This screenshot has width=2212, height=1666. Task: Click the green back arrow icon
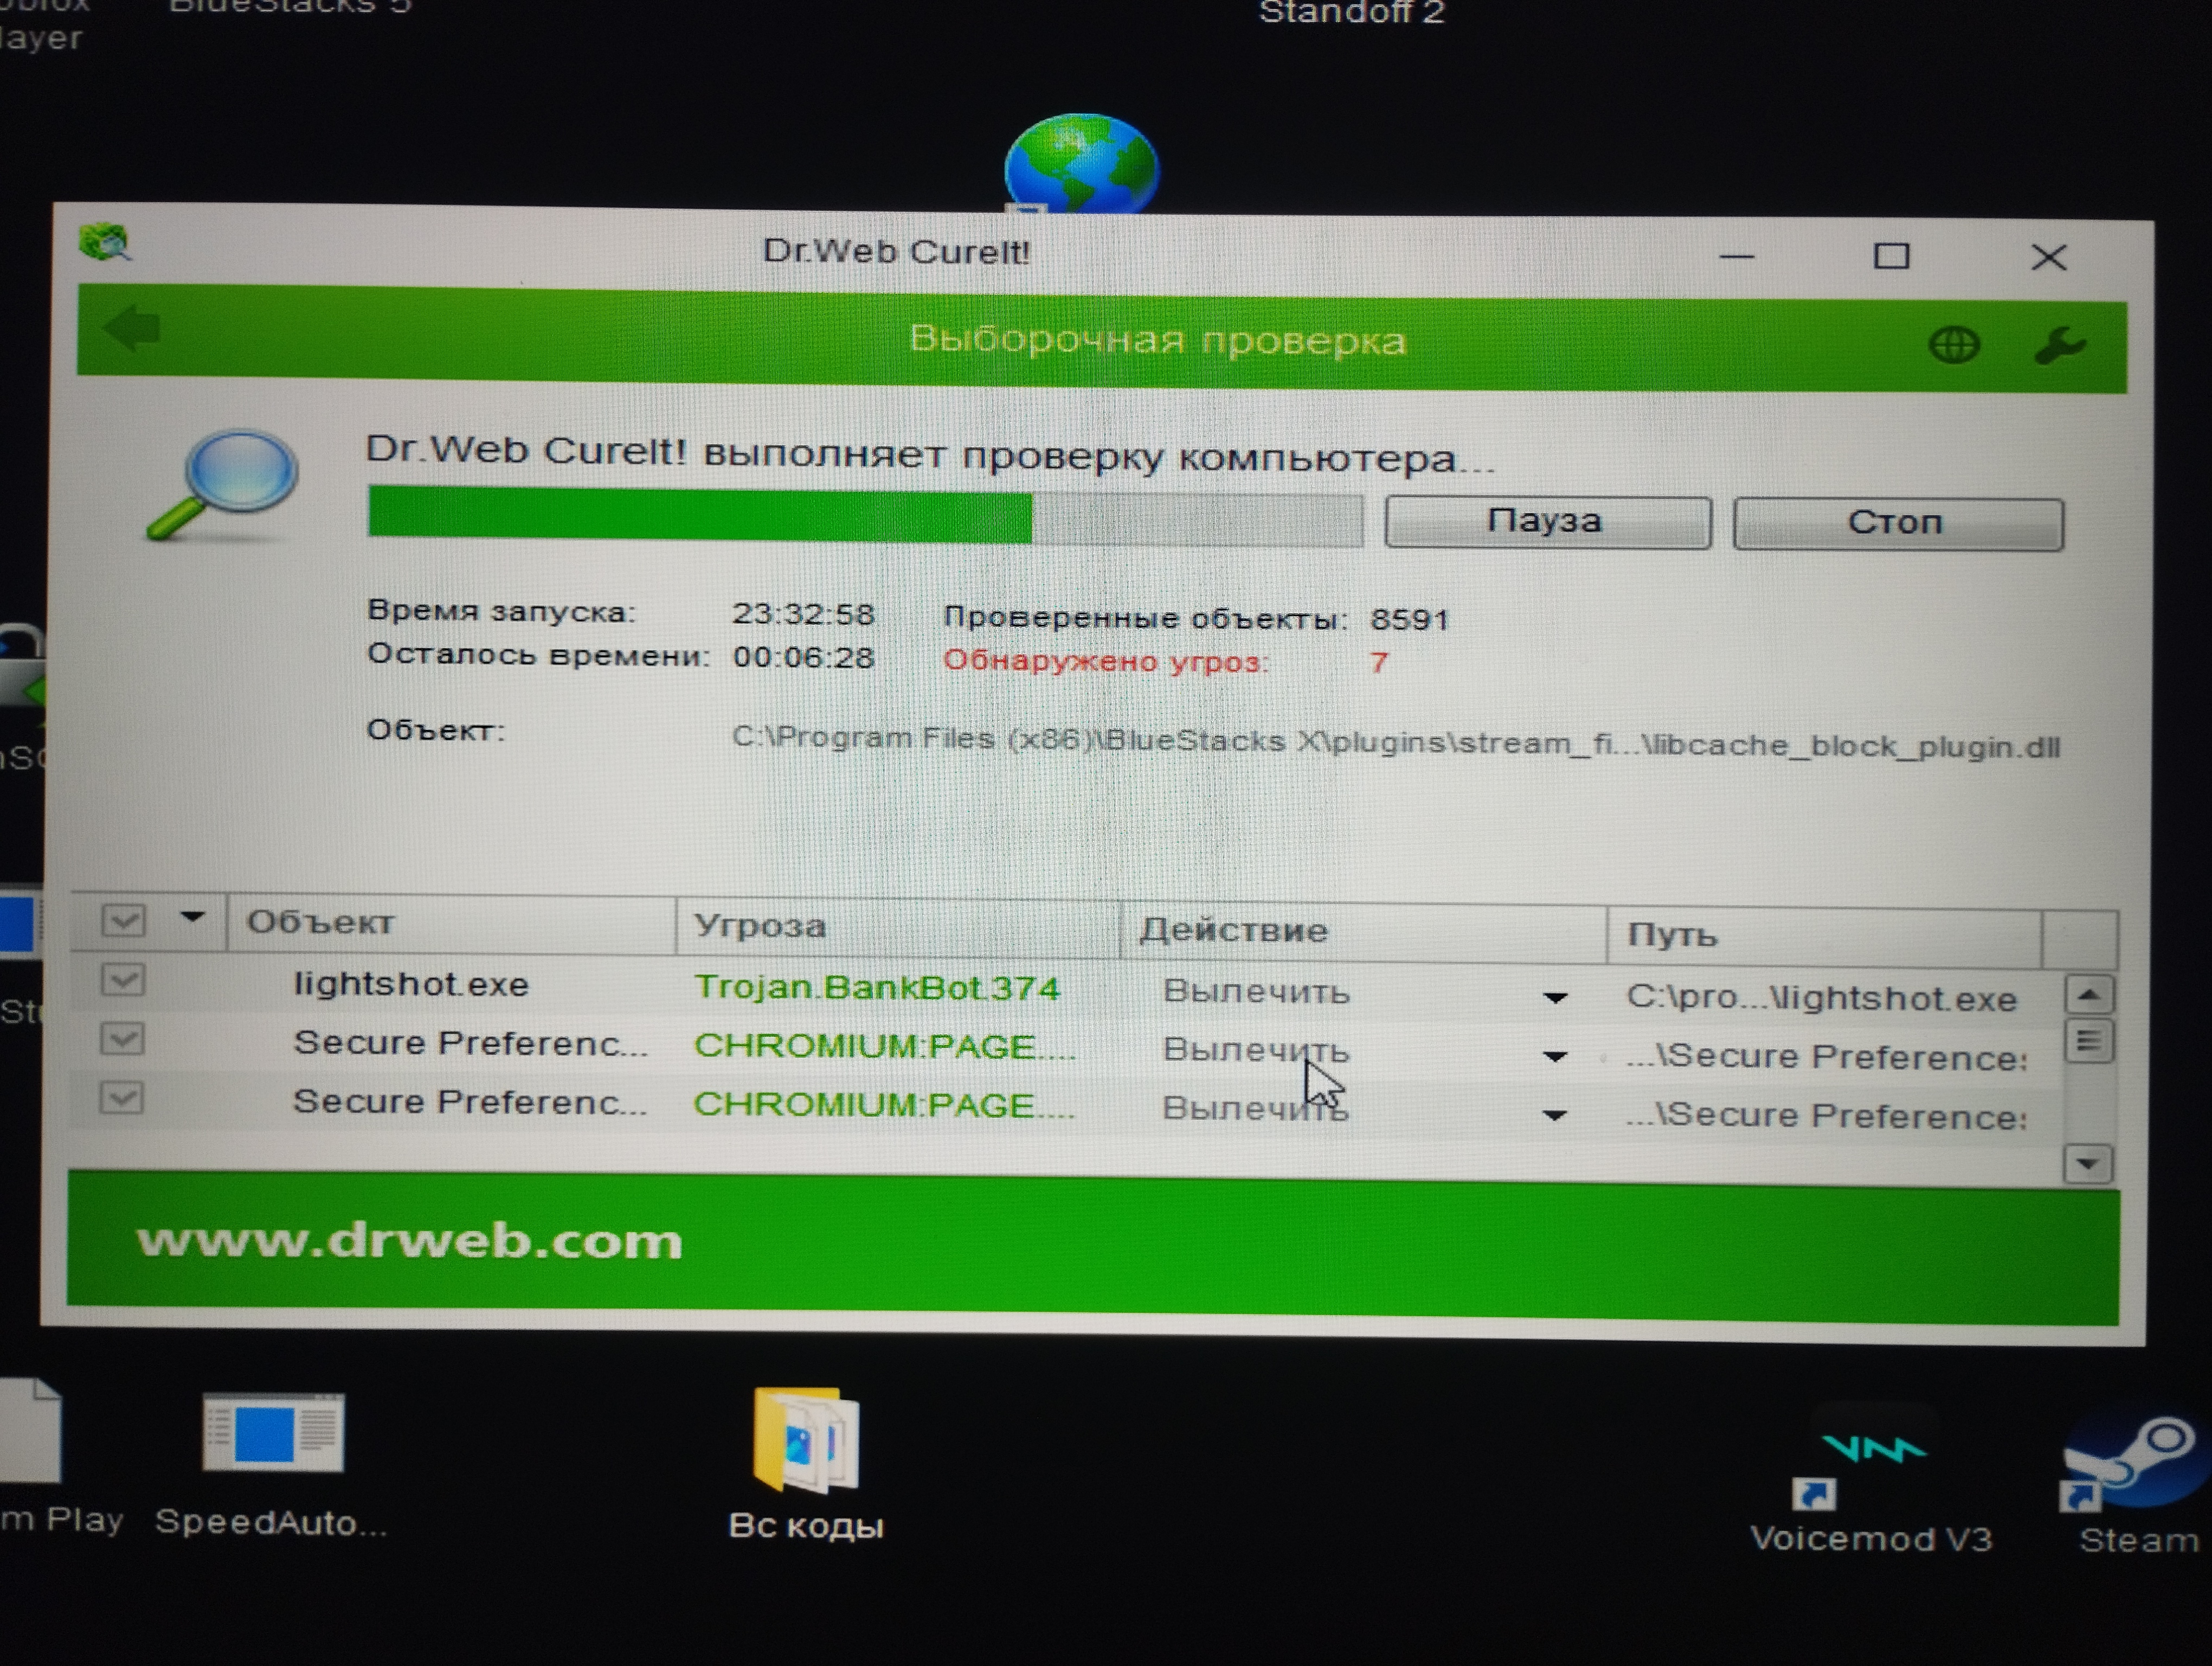[x=132, y=328]
